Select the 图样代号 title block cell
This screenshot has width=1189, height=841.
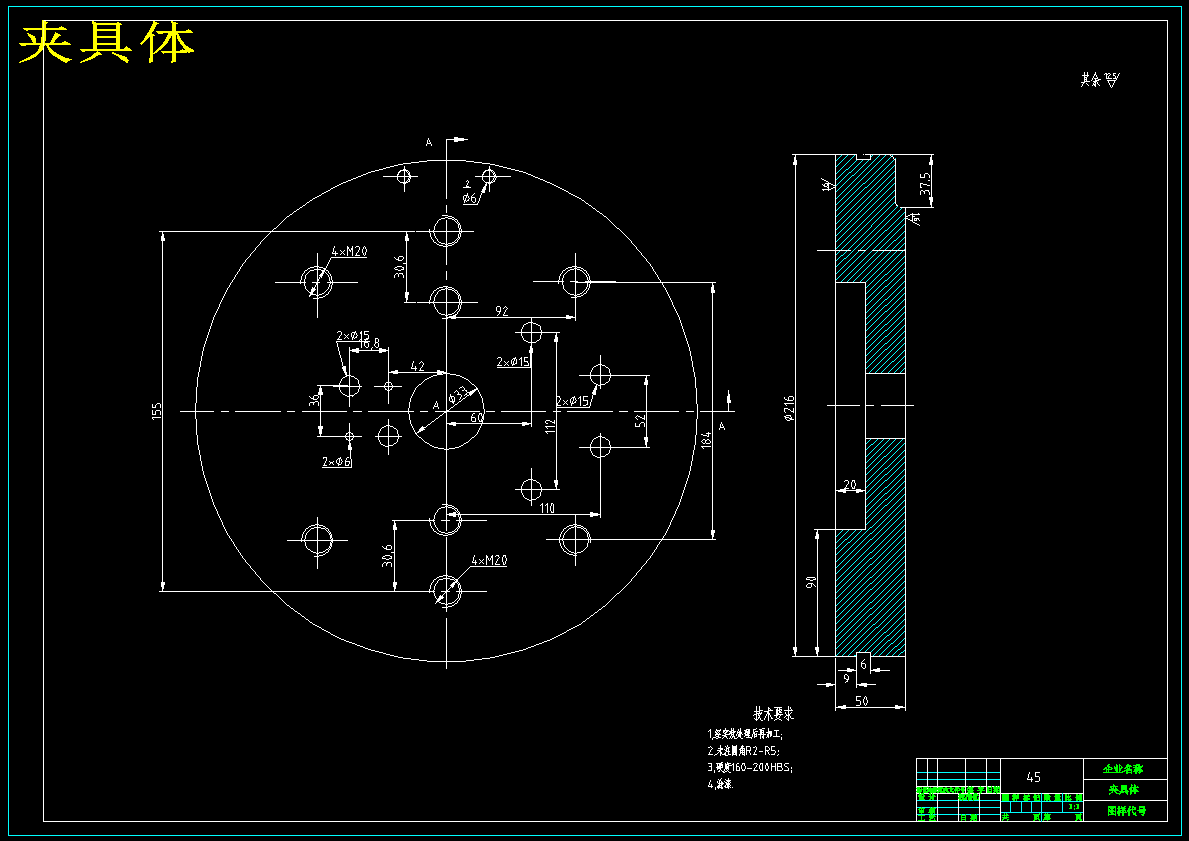click(1126, 811)
